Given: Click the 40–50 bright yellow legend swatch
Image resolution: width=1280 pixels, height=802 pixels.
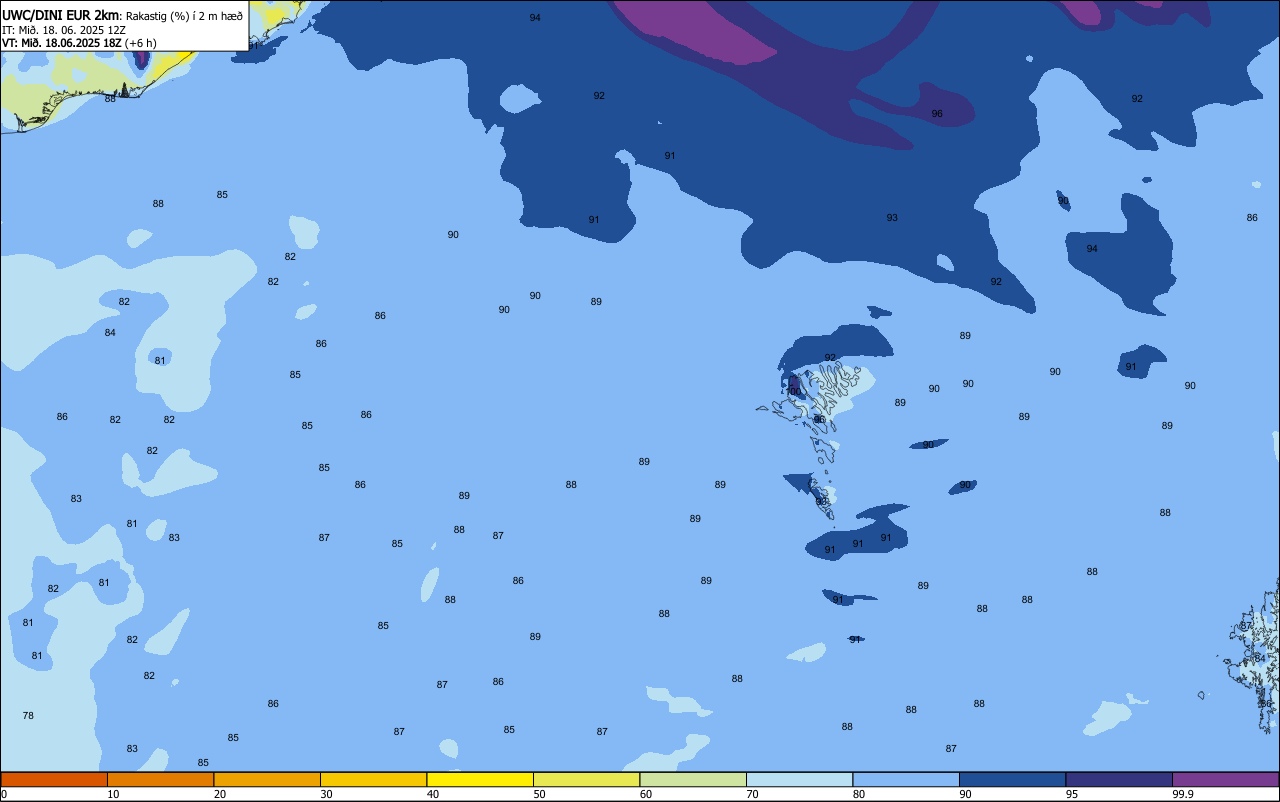Looking at the screenshot, I should [x=480, y=779].
